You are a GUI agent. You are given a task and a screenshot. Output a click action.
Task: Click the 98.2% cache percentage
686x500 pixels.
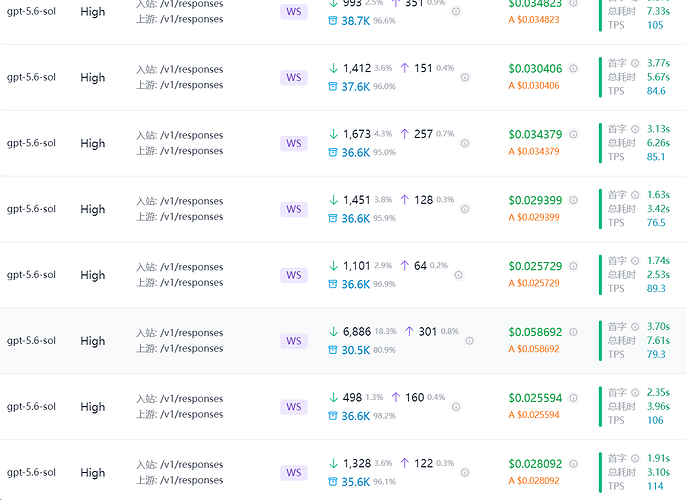(384, 416)
